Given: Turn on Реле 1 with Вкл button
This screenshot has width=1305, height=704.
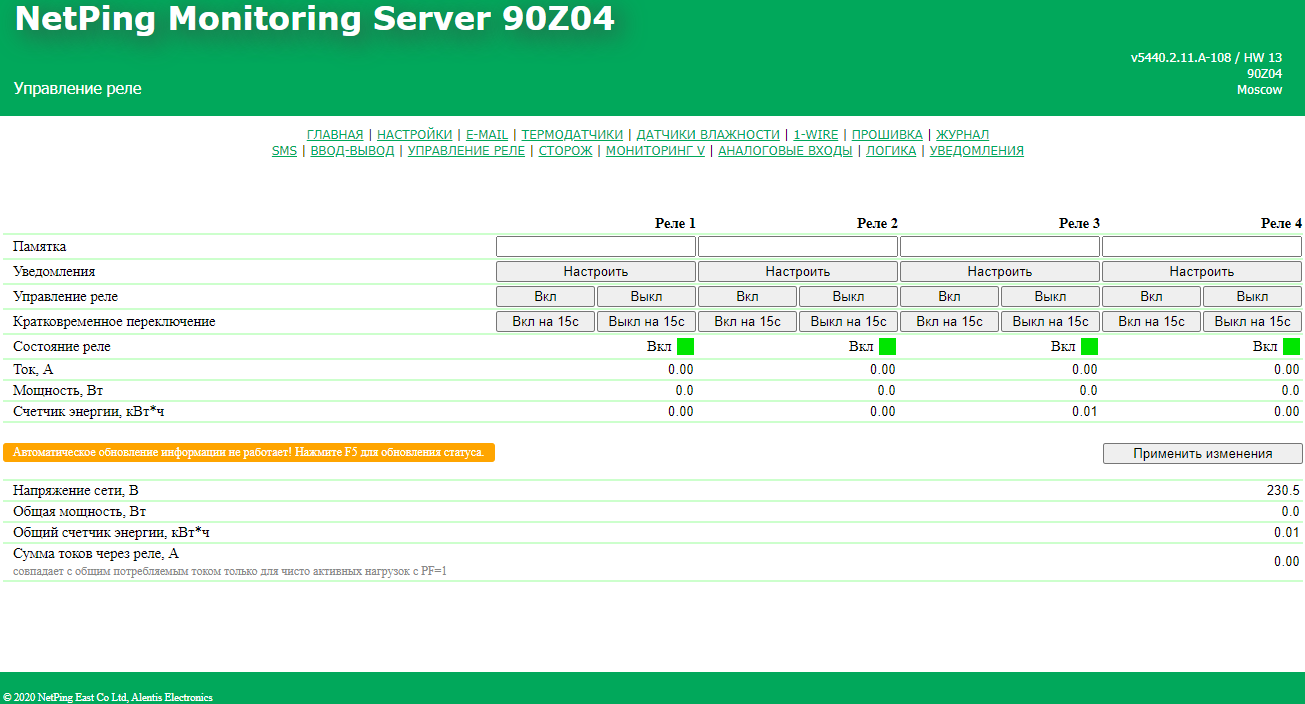Looking at the screenshot, I should tap(546, 297).
